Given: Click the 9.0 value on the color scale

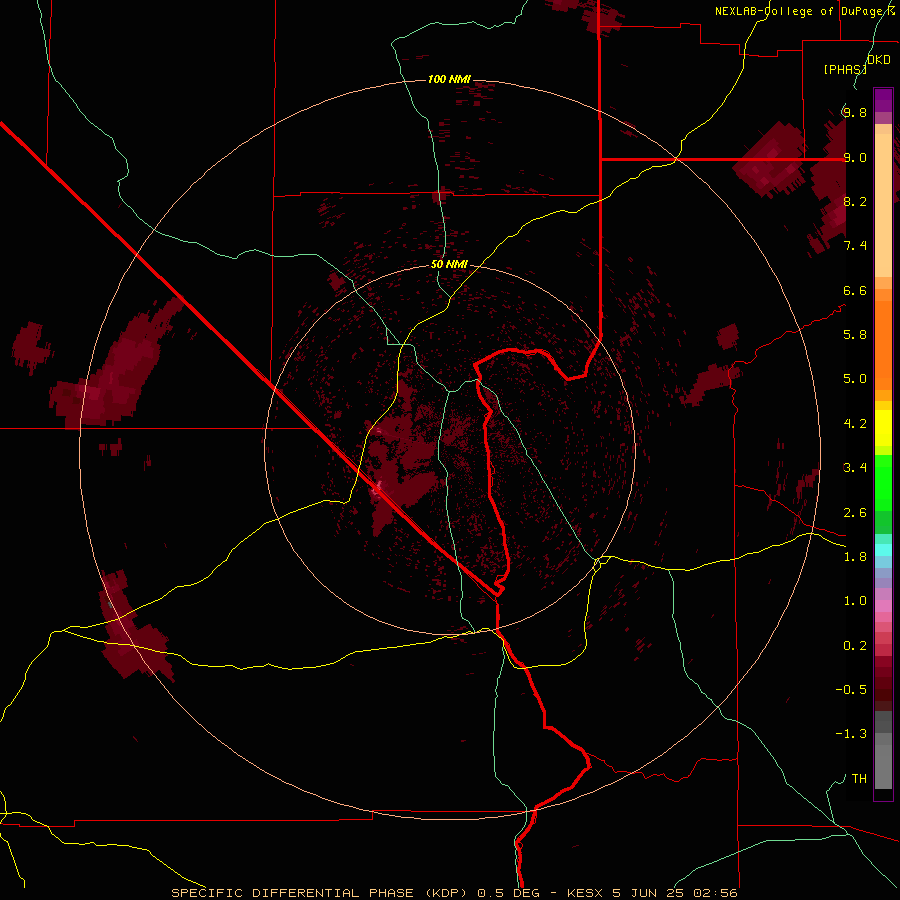Looking at the screenshot, I should click(x=855, y=157).
